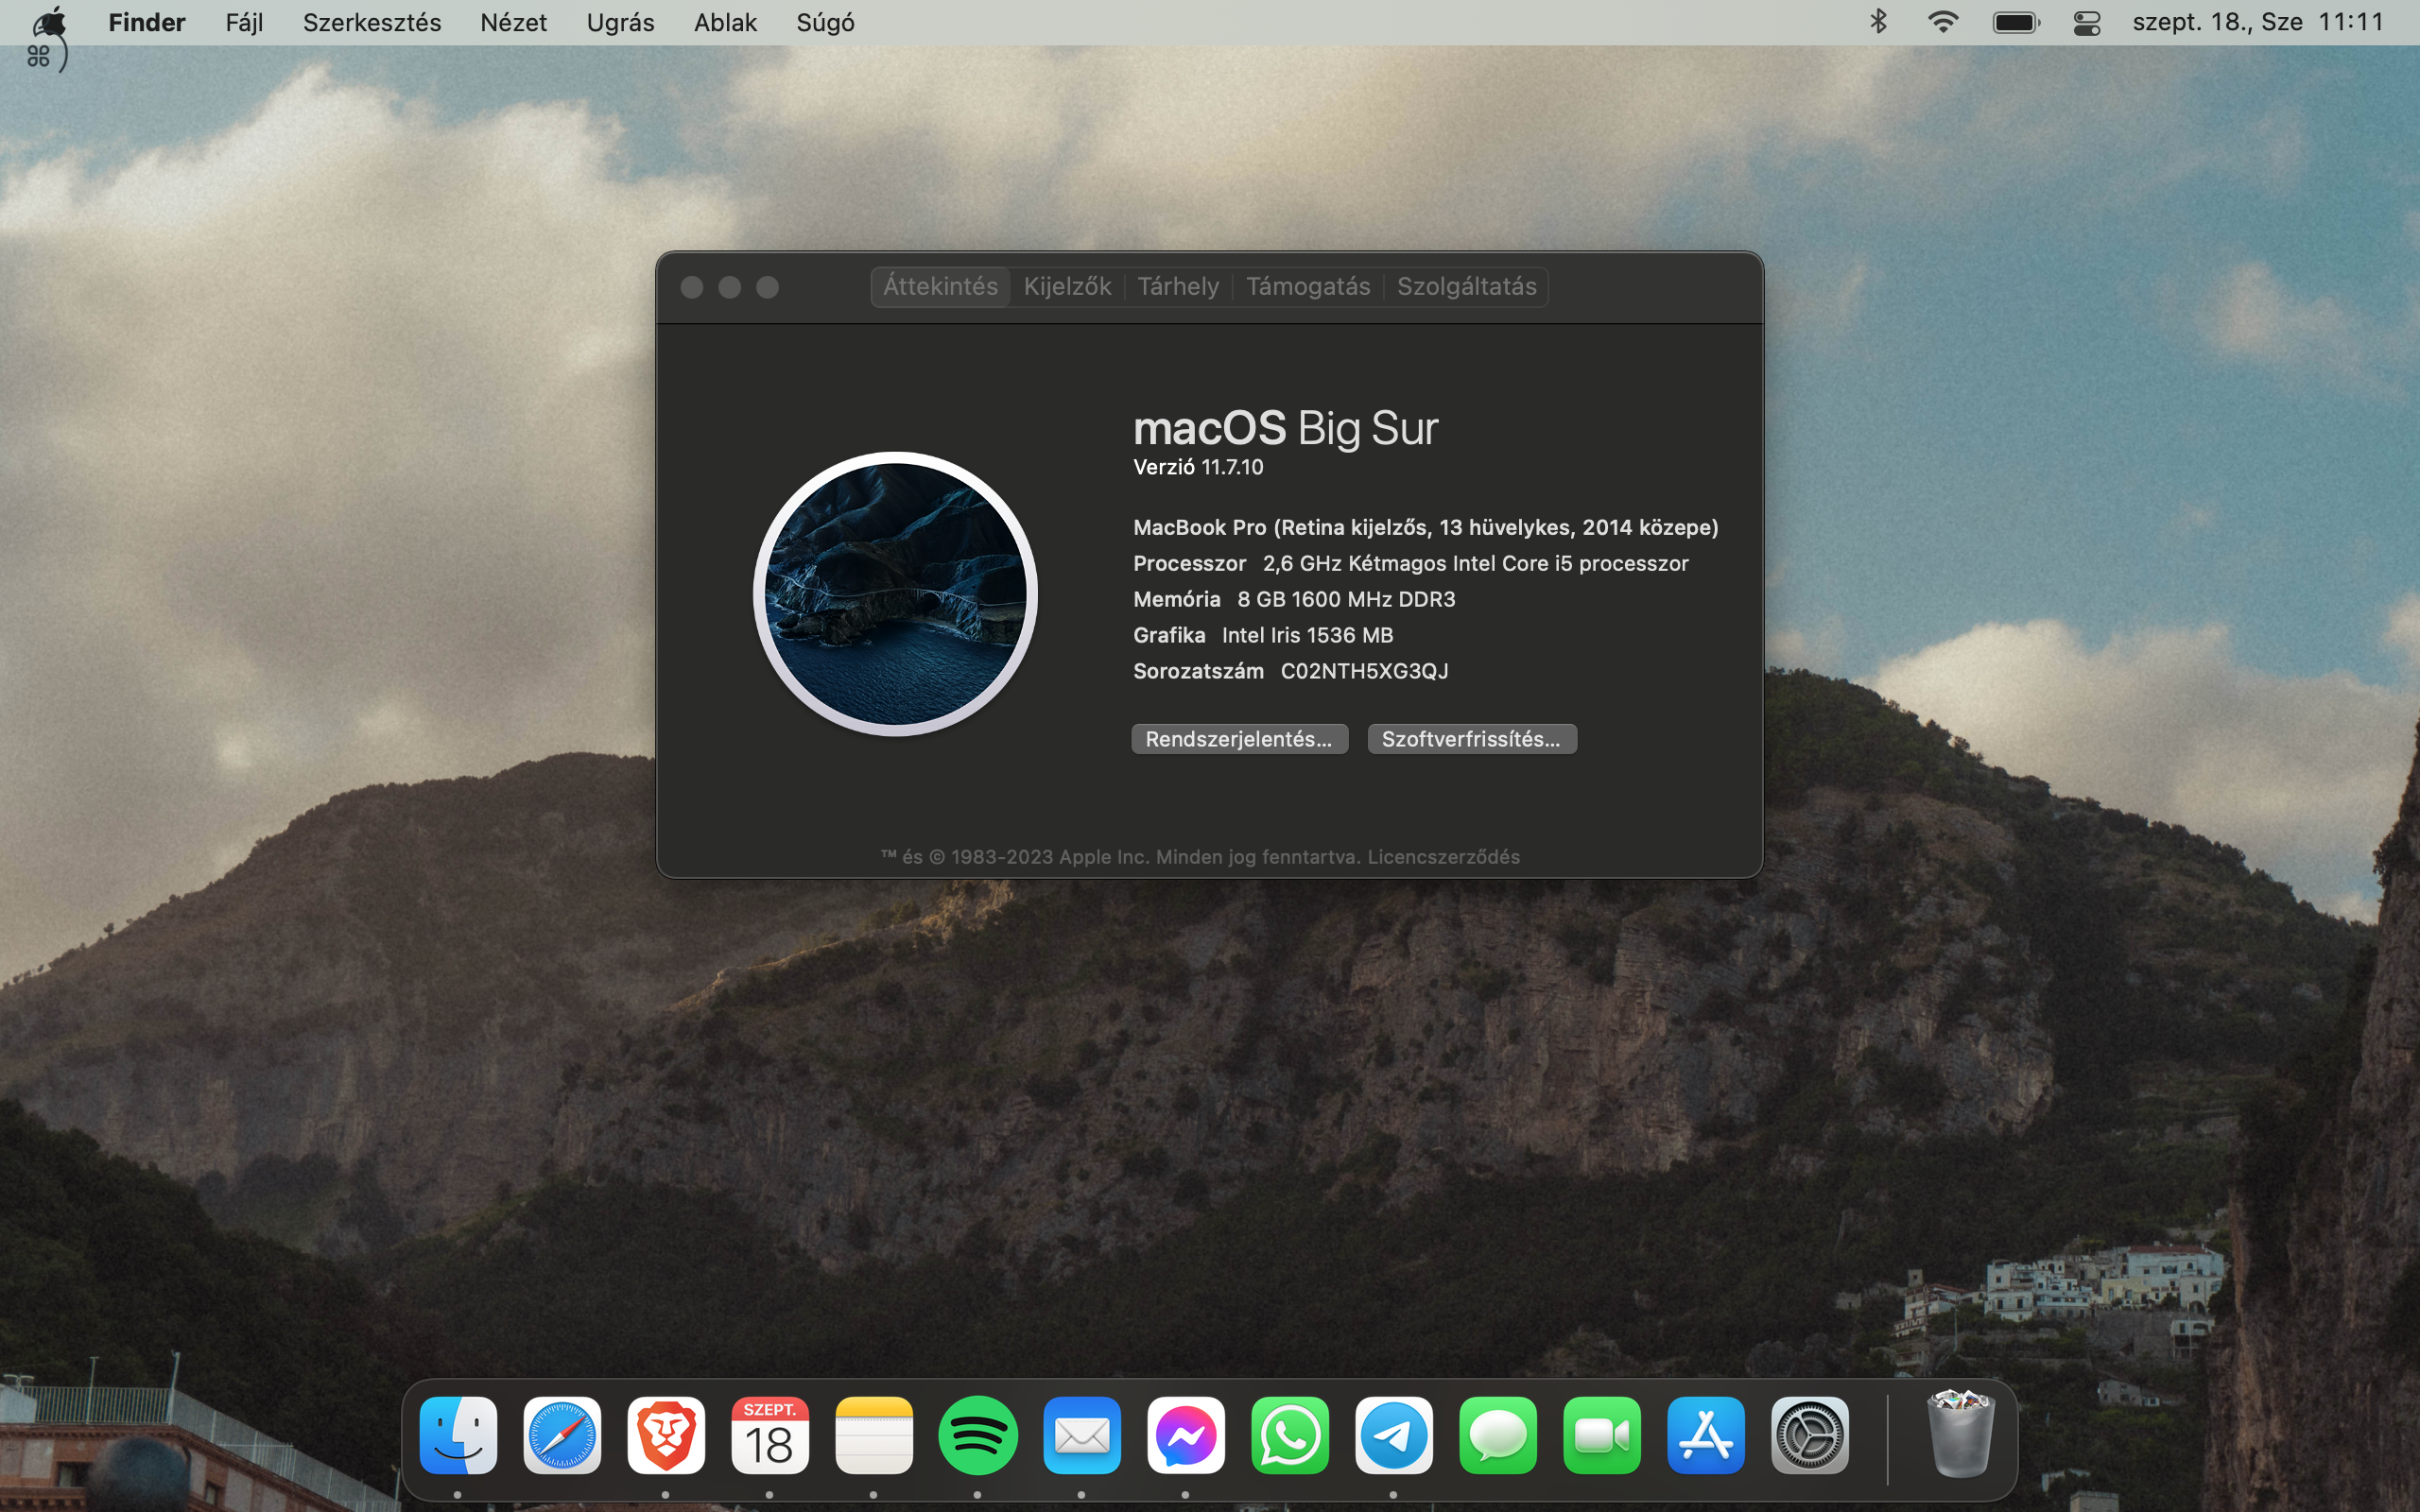
Task: Launch WhatsApp from the Dock
Action: point(1290,1435)
